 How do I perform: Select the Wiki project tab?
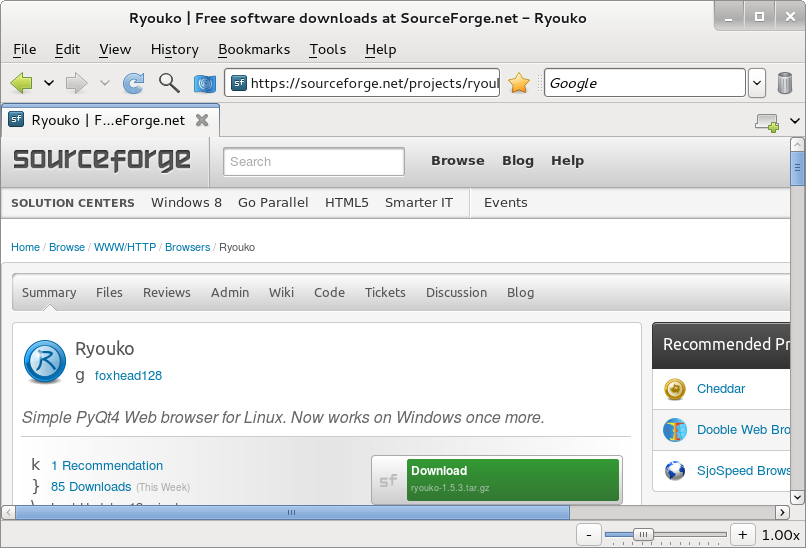click(281, 293)
